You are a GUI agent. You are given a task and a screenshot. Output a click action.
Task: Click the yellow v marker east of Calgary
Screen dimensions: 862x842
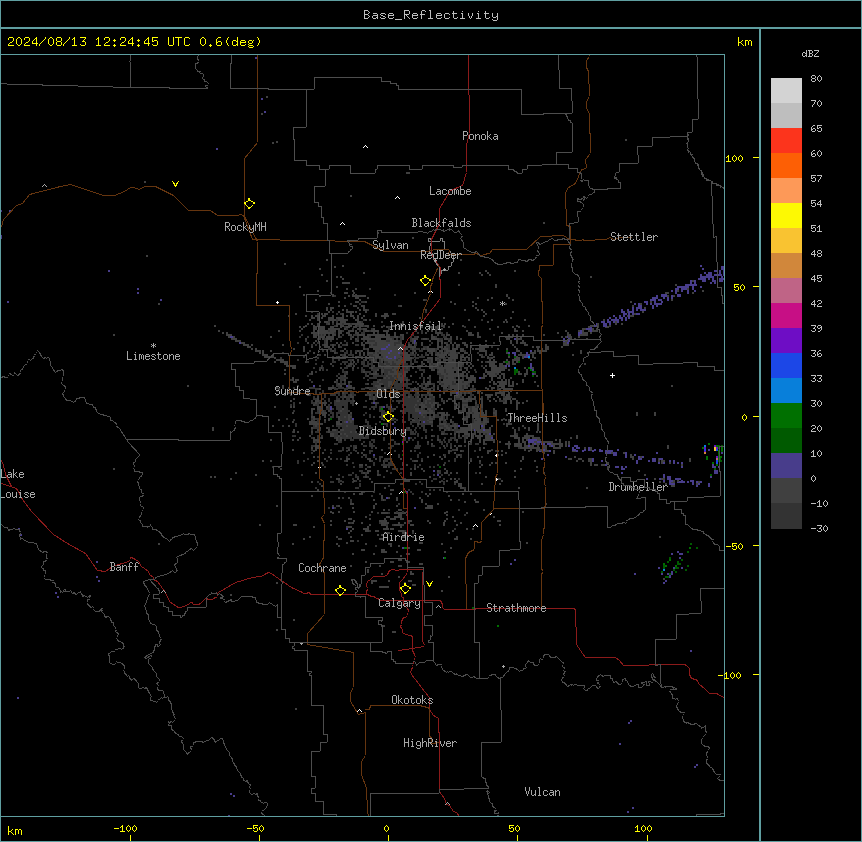click(429, 584)
